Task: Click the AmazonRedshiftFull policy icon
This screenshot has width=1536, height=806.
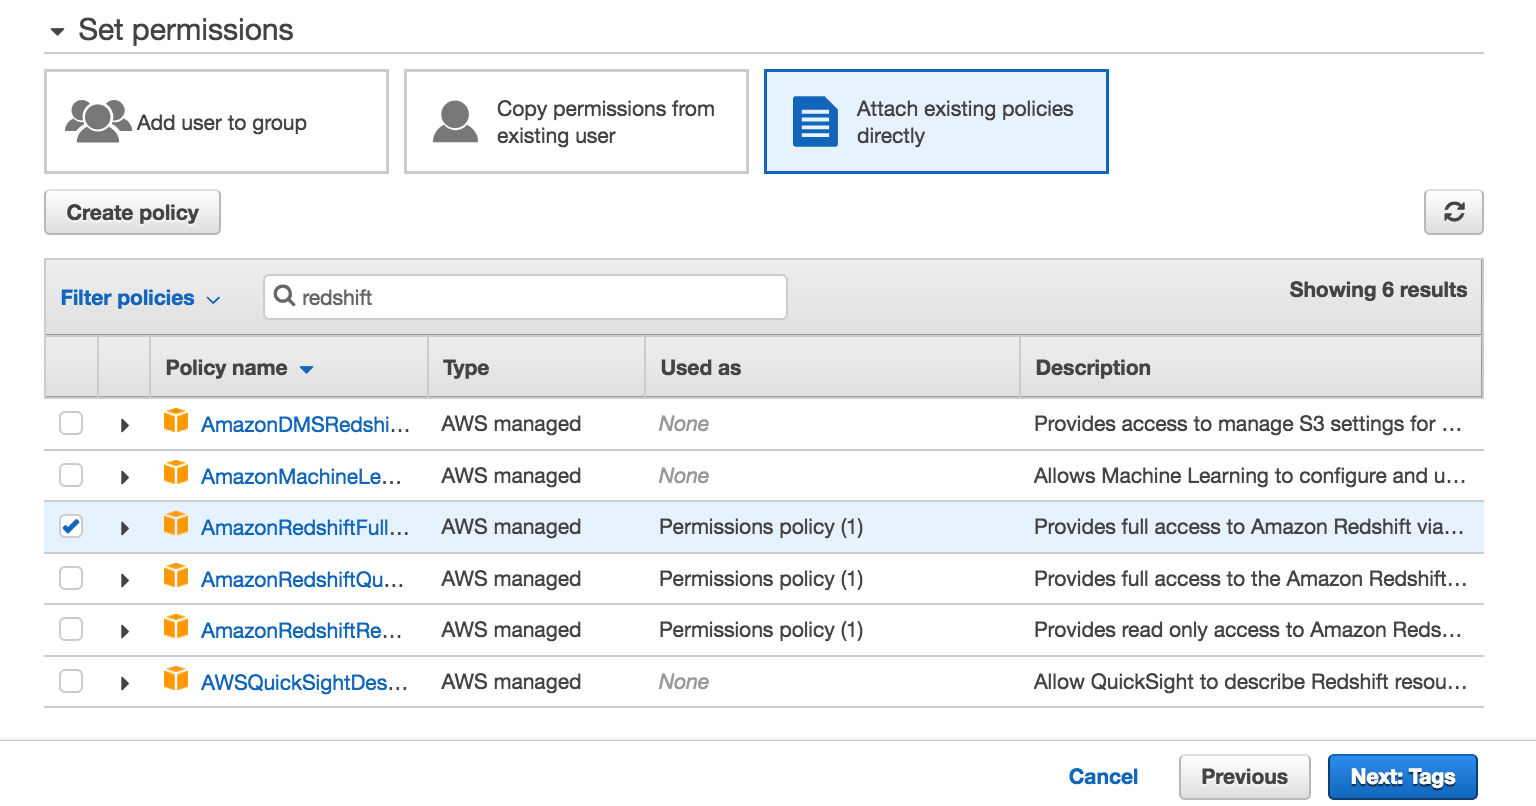Action: (x=176, y=527)
